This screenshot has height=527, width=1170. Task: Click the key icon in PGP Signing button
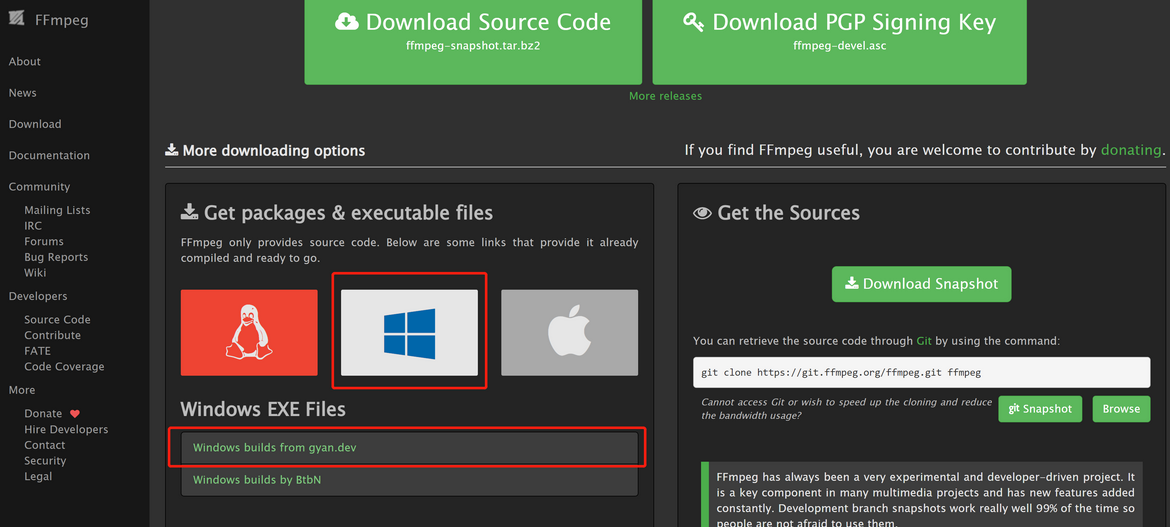(x=694, y=21)
